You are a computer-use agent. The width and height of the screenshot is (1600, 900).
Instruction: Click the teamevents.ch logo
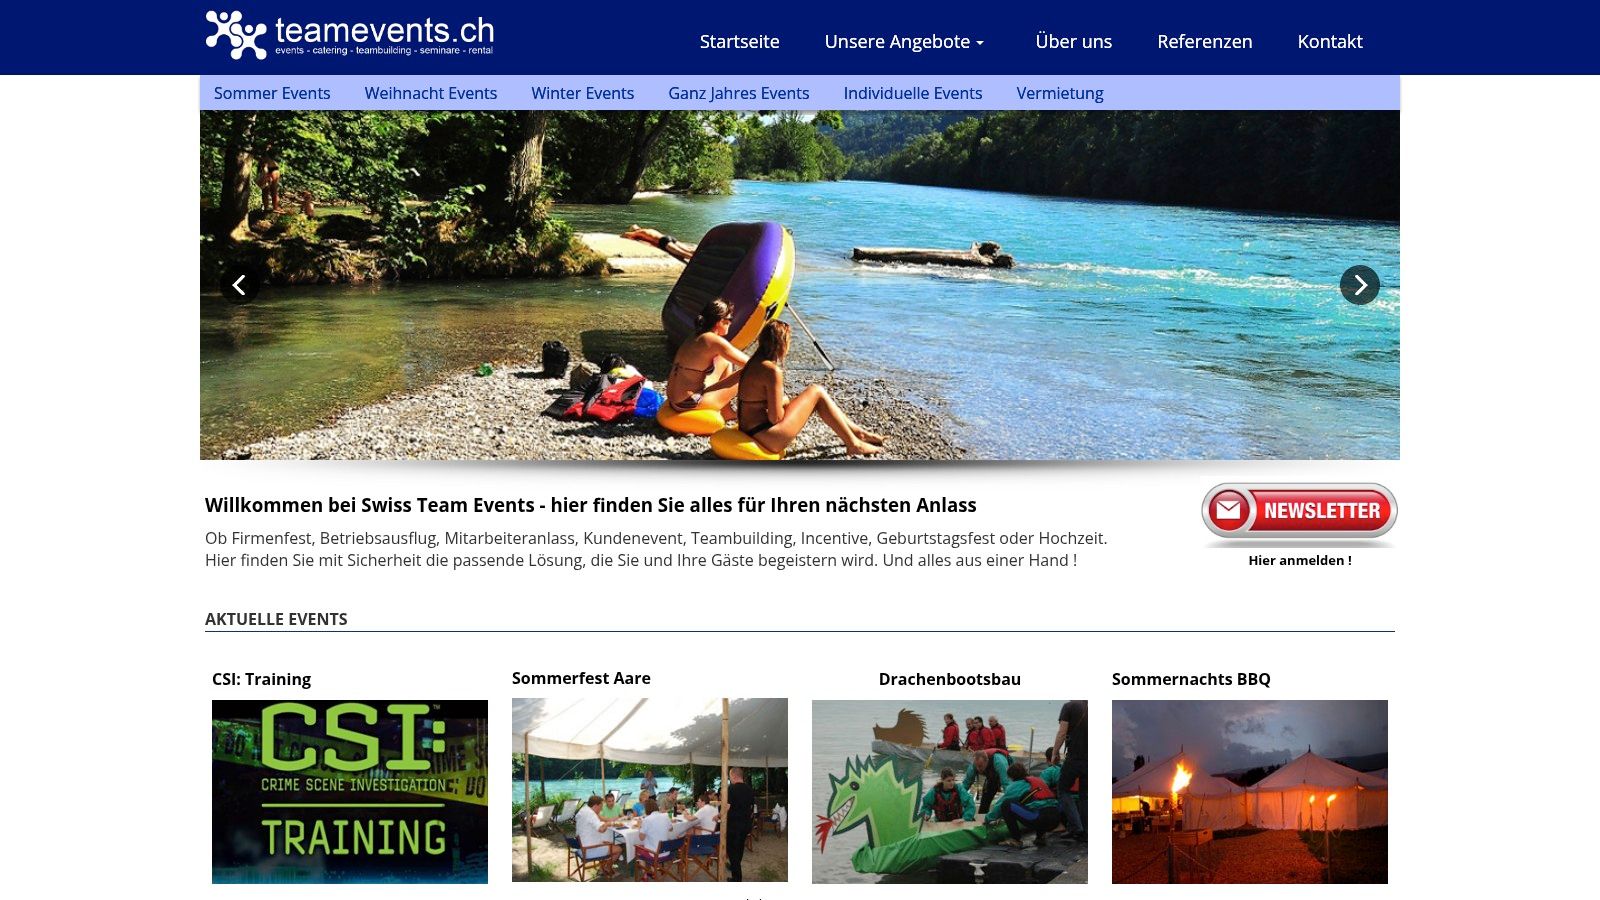point(349,36)
